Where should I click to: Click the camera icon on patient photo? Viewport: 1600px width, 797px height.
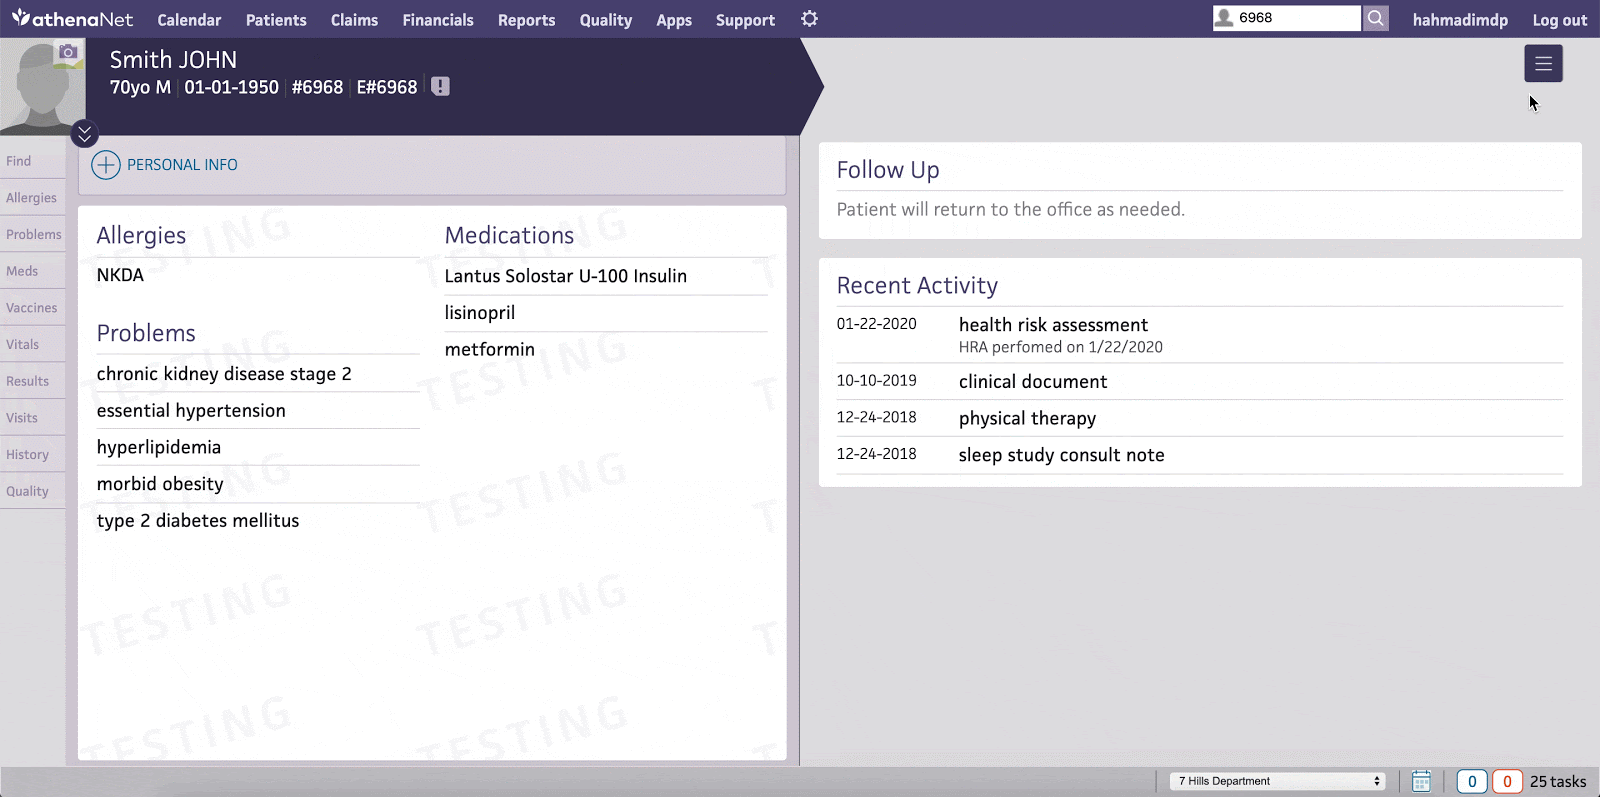[x=68, y=52]
